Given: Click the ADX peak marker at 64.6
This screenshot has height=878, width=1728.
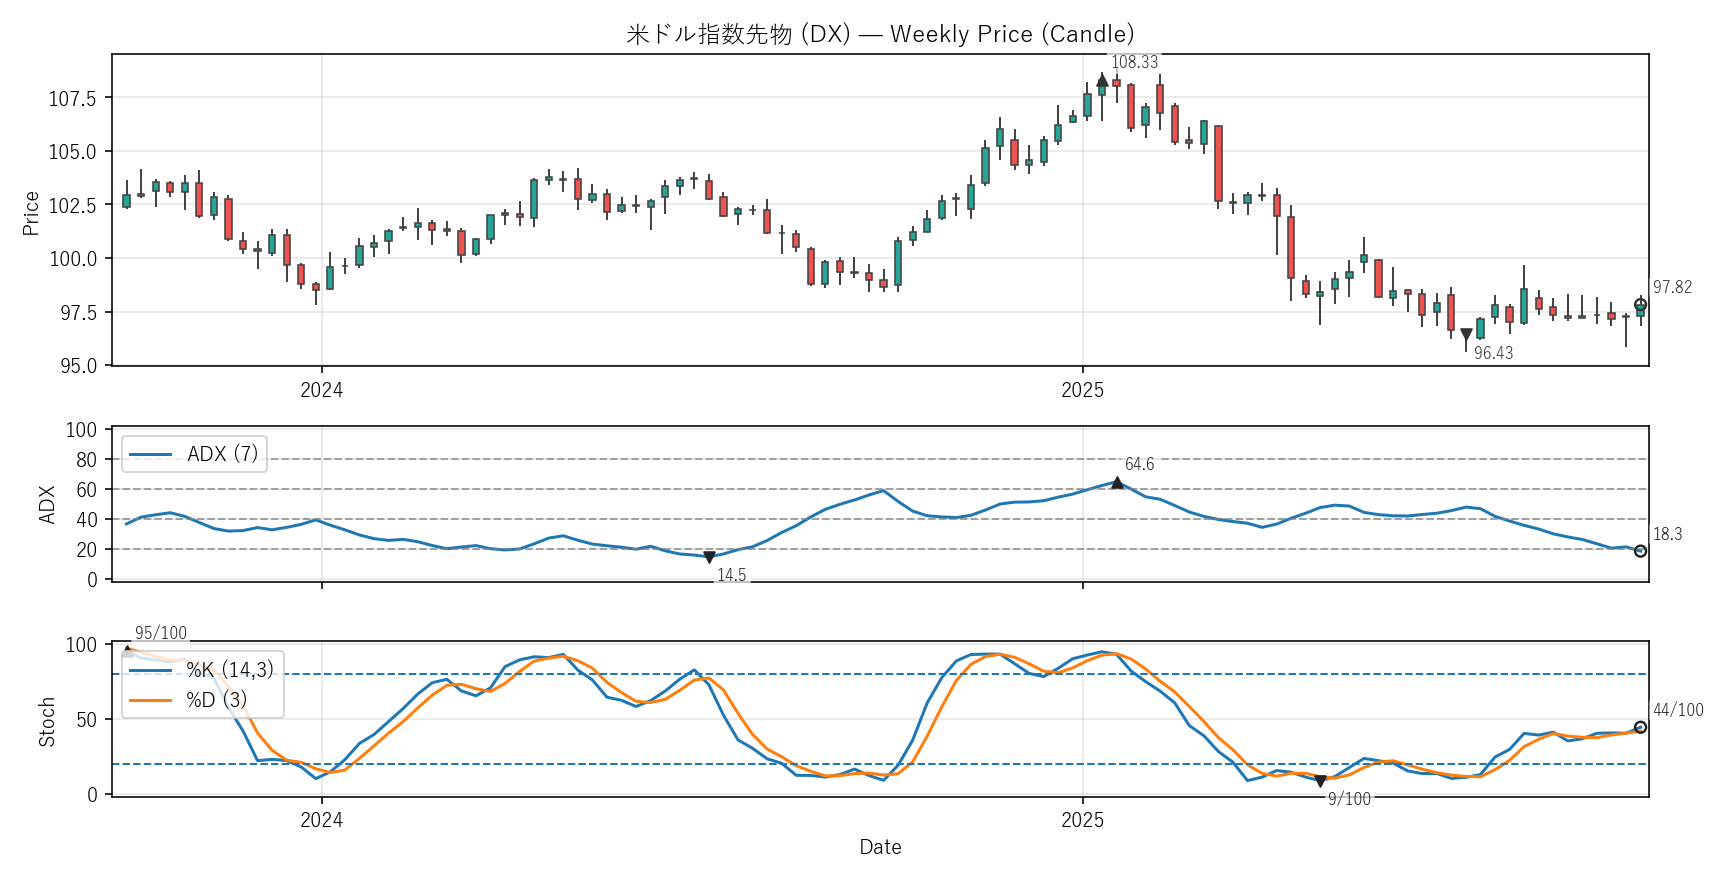Looking at the screenshot, I should coord(1117,483).
